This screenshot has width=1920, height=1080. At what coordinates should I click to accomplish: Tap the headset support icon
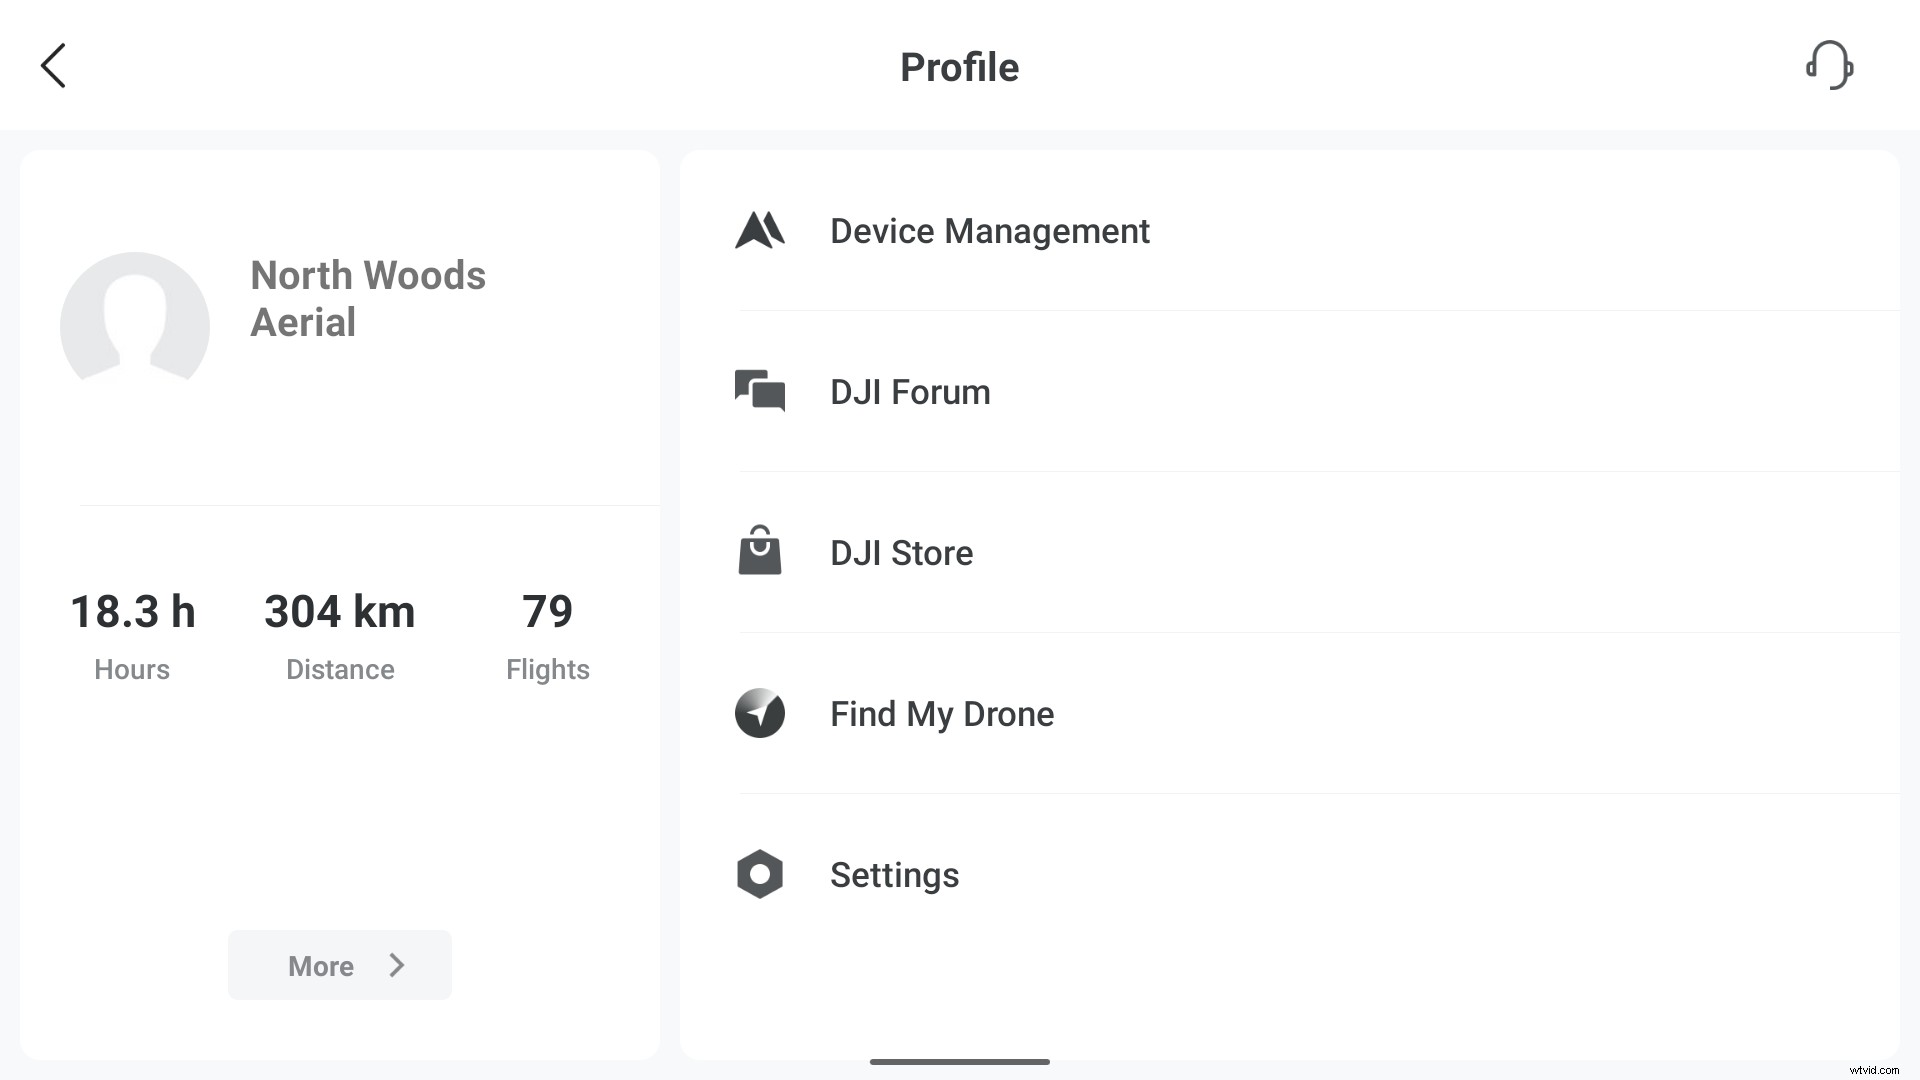[1831, 65]
